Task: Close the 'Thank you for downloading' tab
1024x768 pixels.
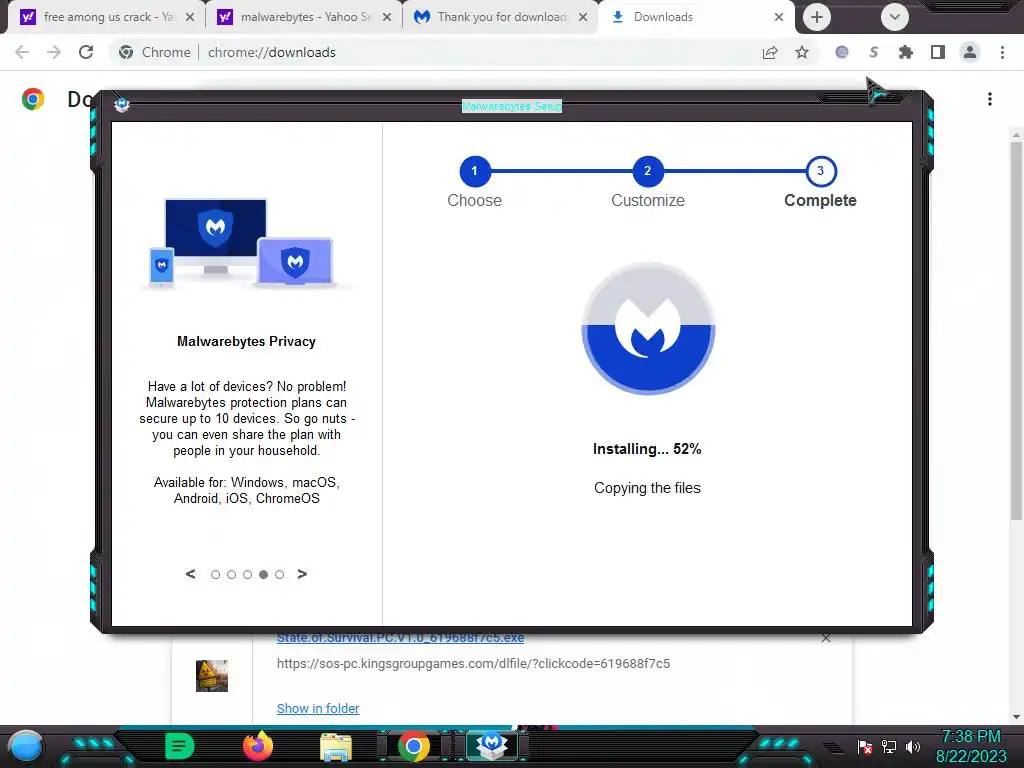Action: point(583,17)
